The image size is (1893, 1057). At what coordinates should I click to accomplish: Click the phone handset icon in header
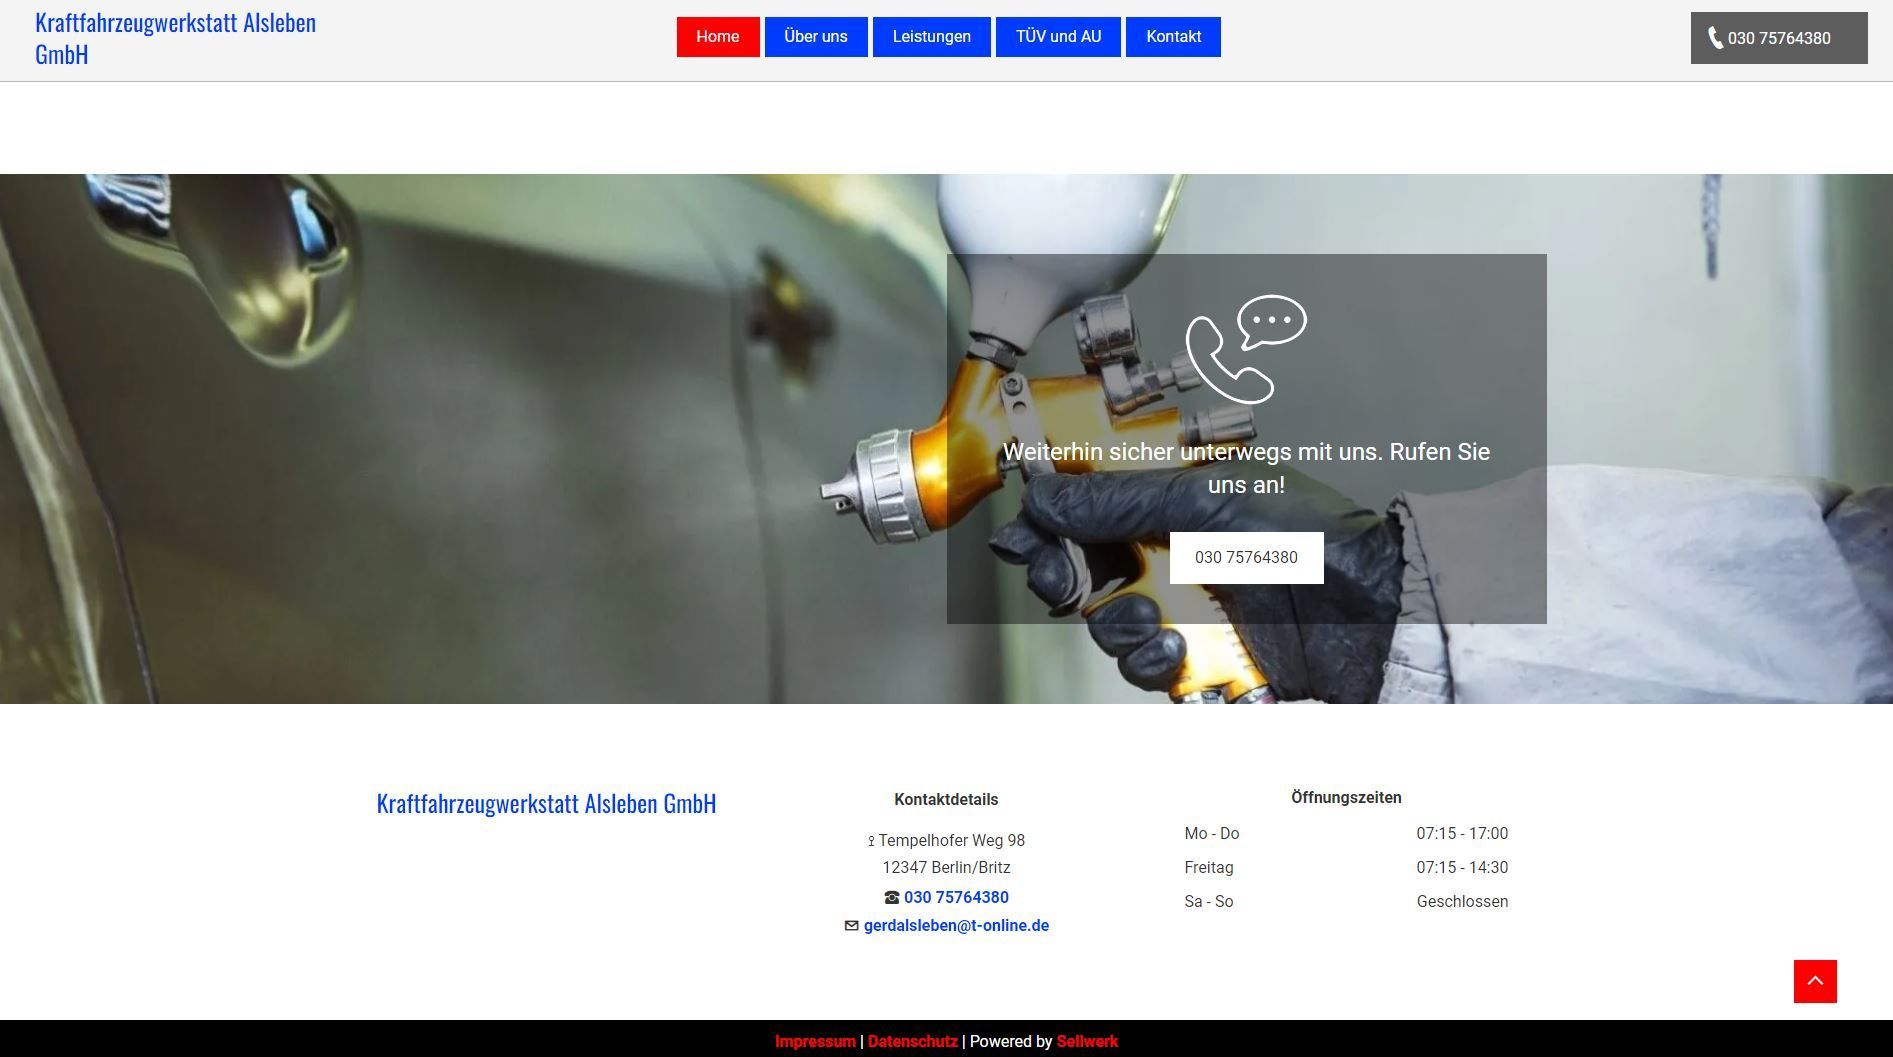tap(1715, 38)
